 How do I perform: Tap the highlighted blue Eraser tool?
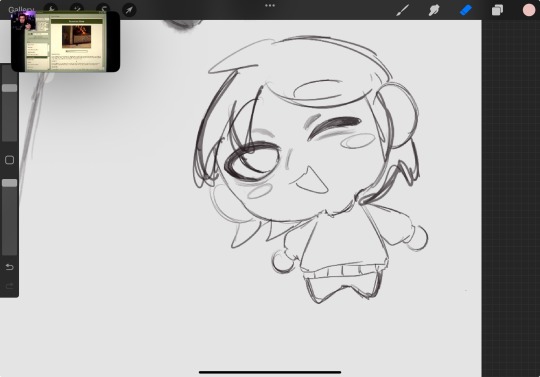[466, 10]
